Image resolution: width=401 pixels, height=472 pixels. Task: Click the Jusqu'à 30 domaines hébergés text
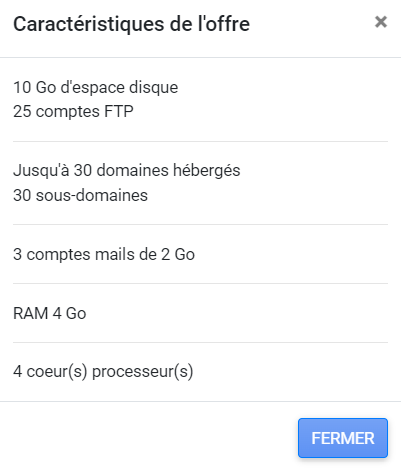click(x=127, y=171)
